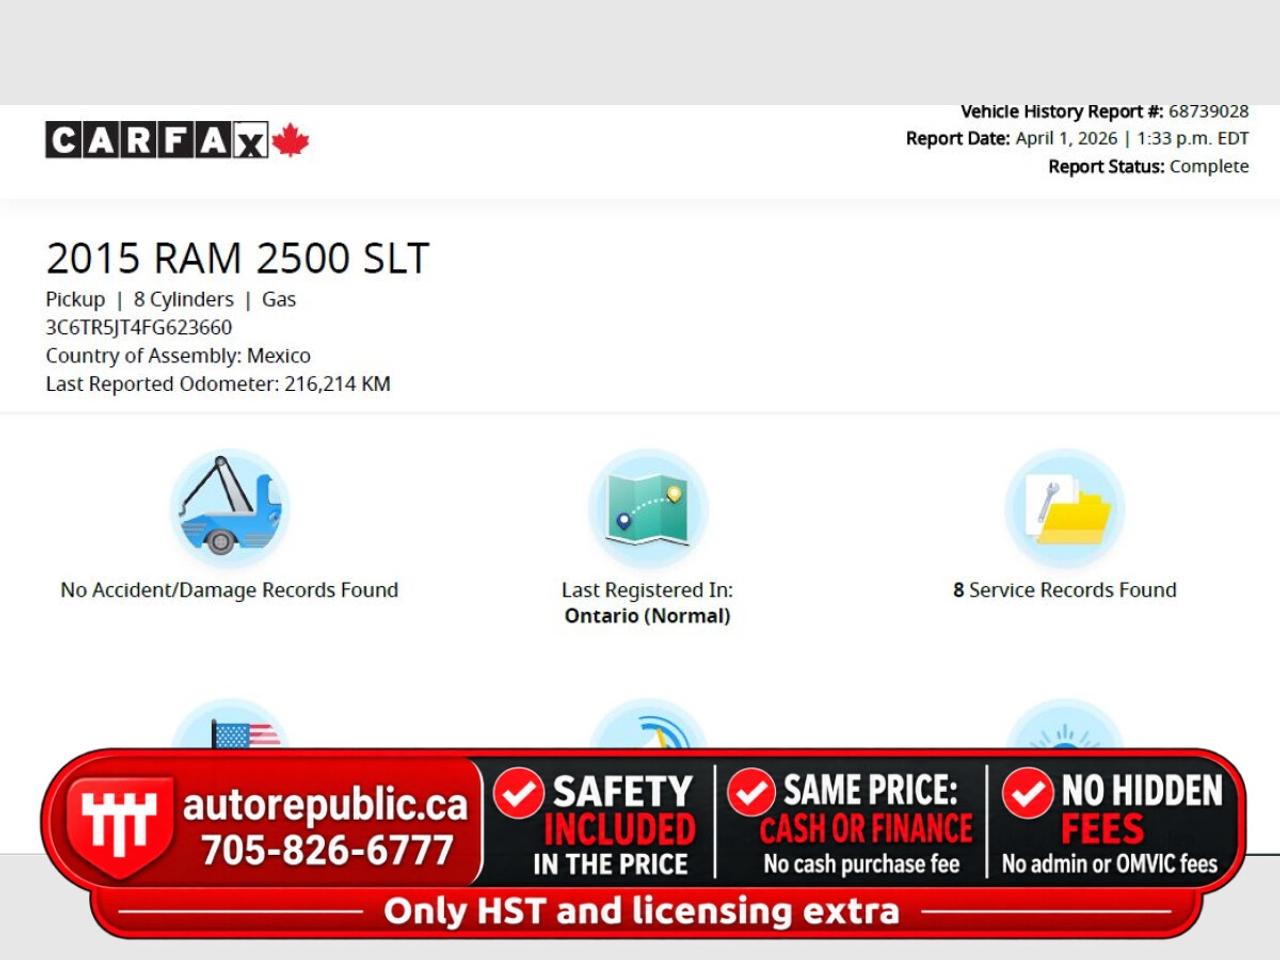Image resolution: width=1280 pixels, height=960 pixels.
Task: Click the service records folder icon
Action: (1065, 508)
